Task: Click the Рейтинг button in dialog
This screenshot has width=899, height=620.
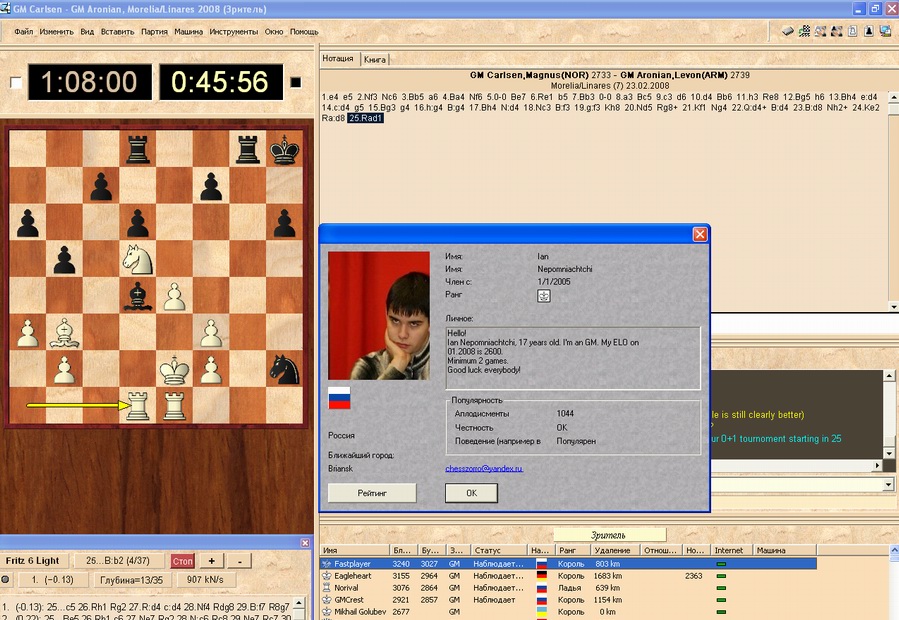Action: pos(372,493)
